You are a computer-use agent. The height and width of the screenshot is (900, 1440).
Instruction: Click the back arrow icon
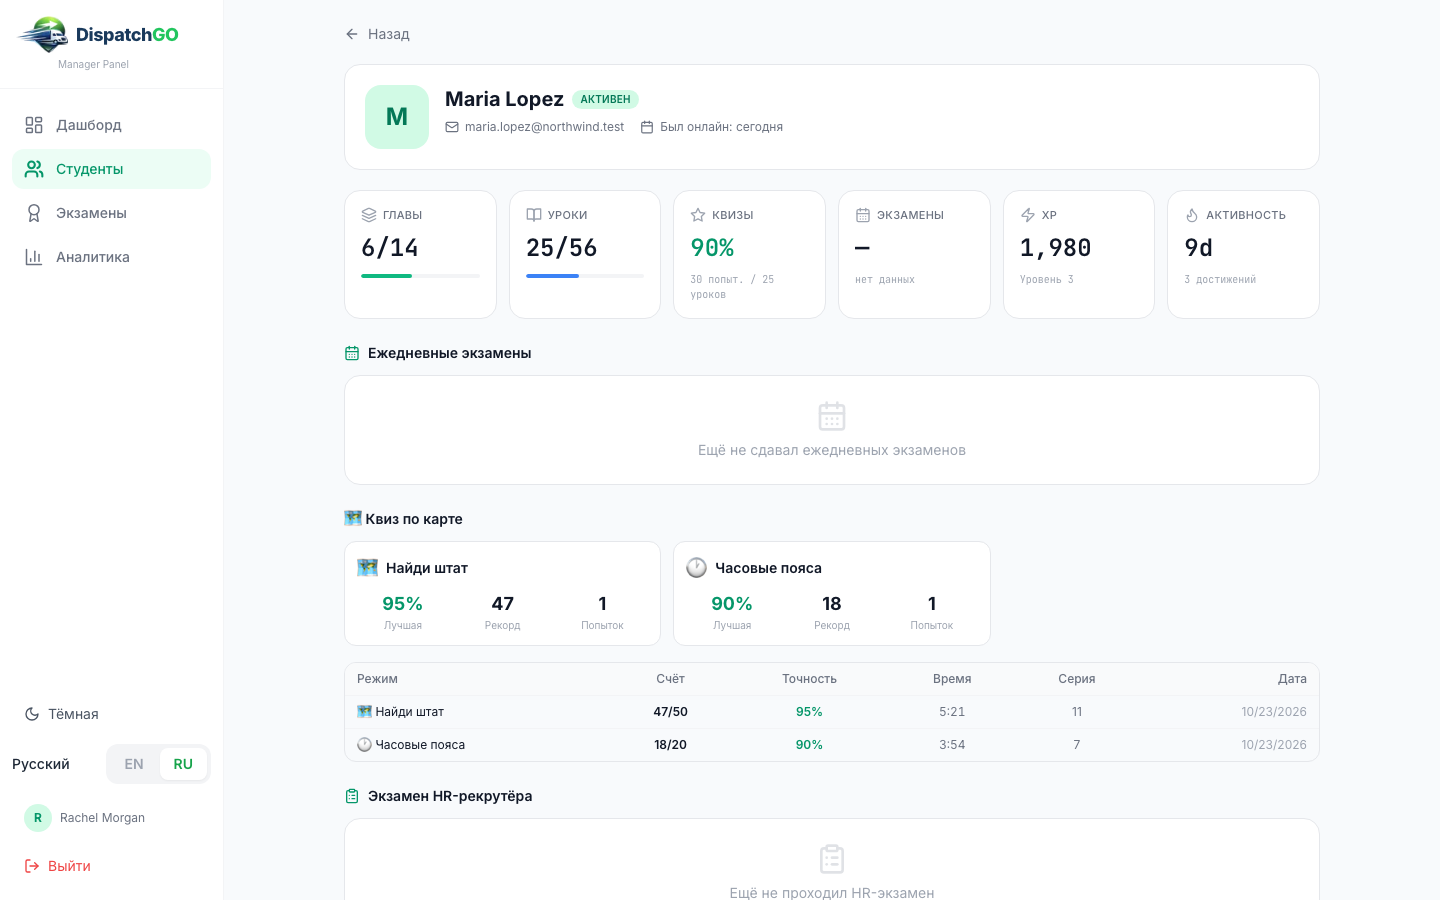click(352, 34)
